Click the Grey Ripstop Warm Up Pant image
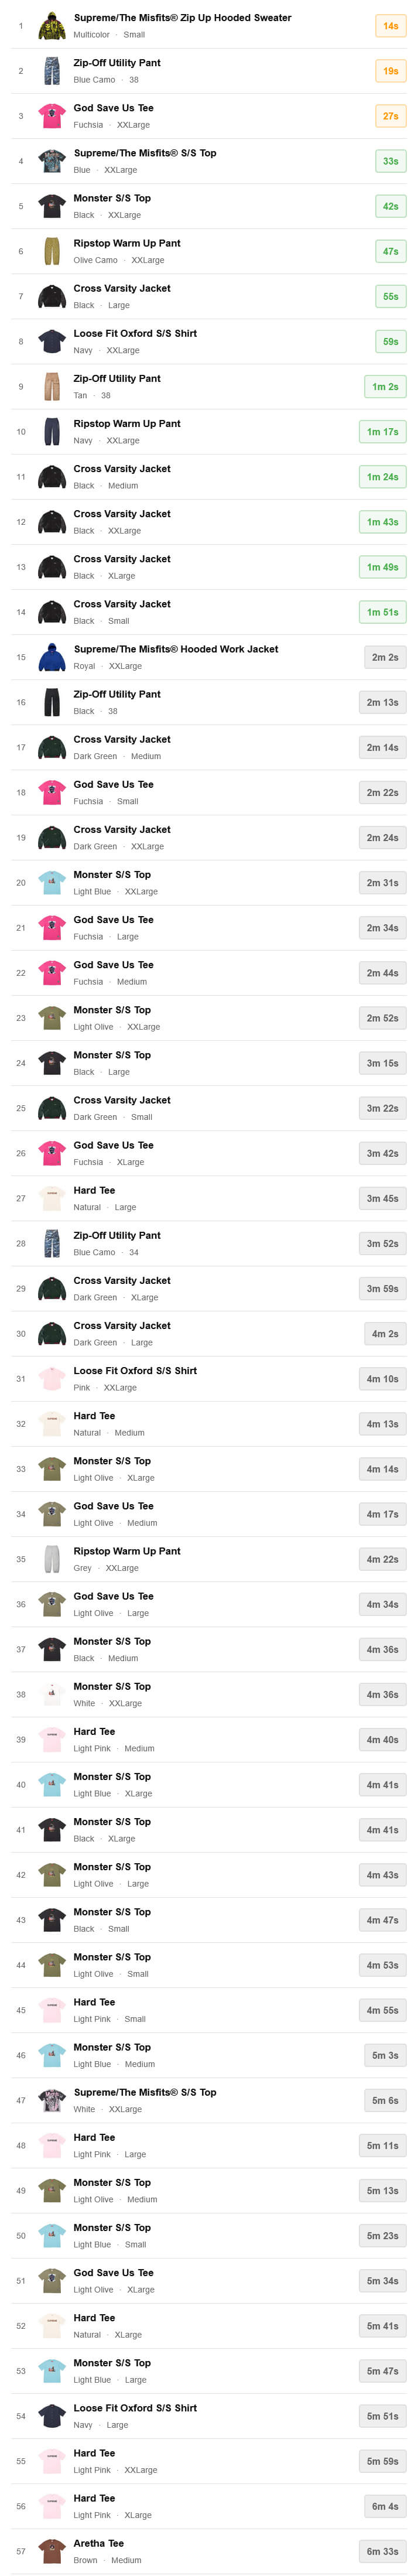This screenshot has width=418, height=2576. pos(52,1559)
